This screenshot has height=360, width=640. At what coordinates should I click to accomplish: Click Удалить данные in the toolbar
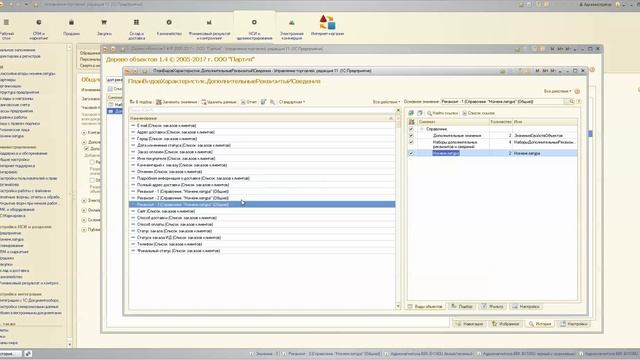219,102
